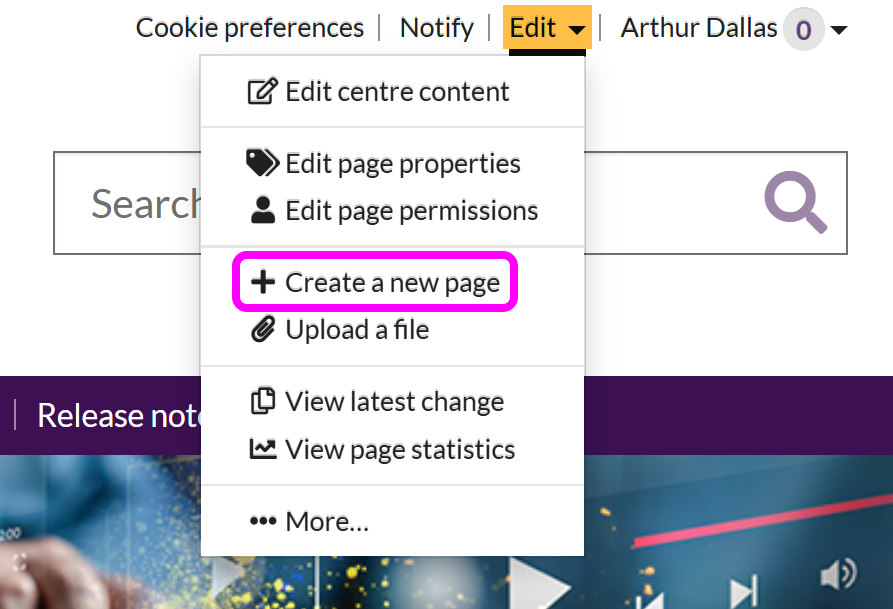
Task: Select View latest change
Action: pos(393,402)
